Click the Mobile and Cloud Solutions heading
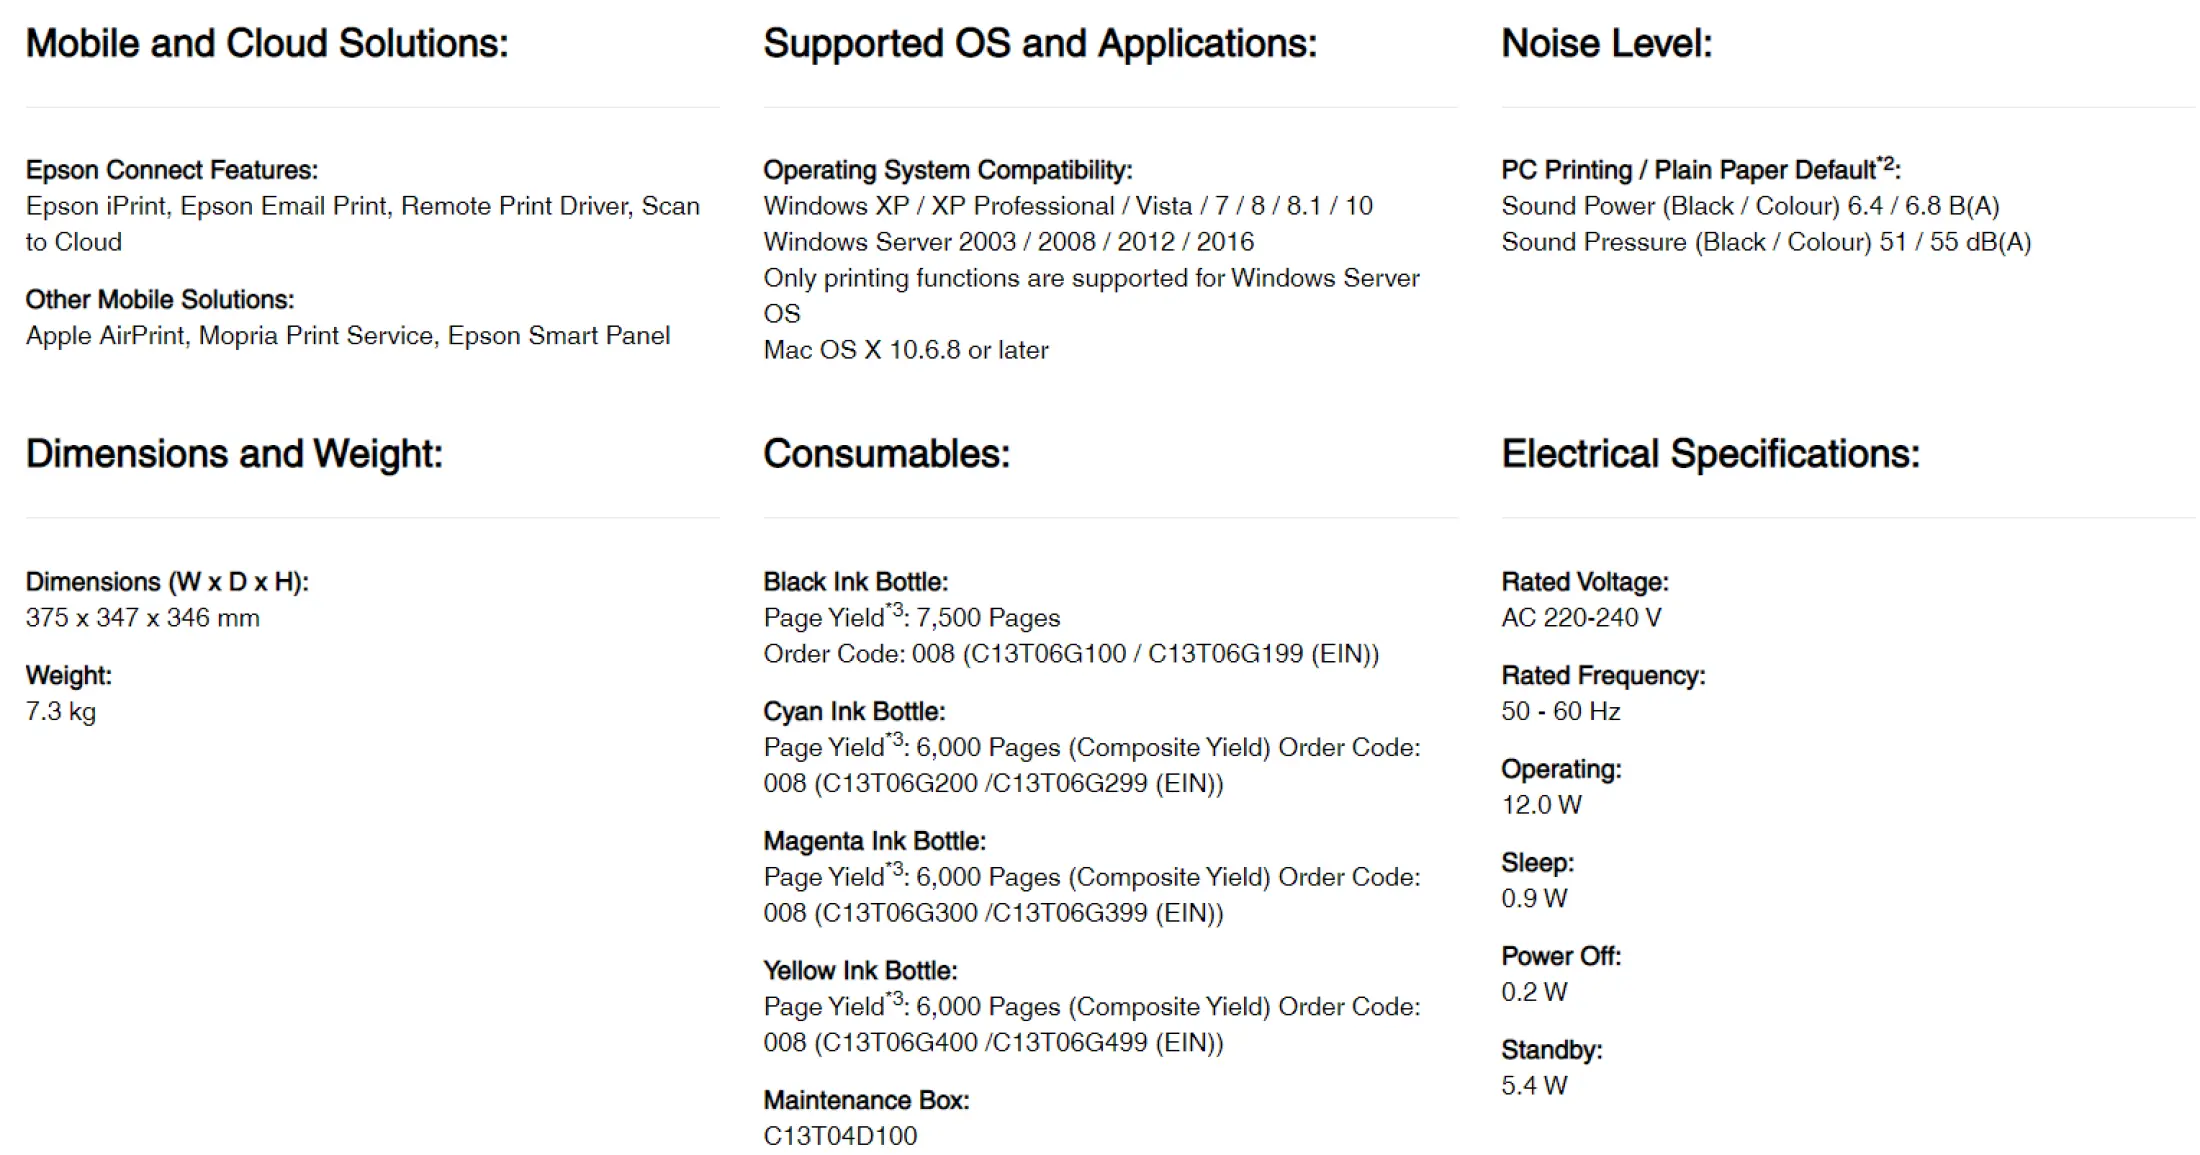The width and height of the screenshot is (2200, 1155). (267, 44)
